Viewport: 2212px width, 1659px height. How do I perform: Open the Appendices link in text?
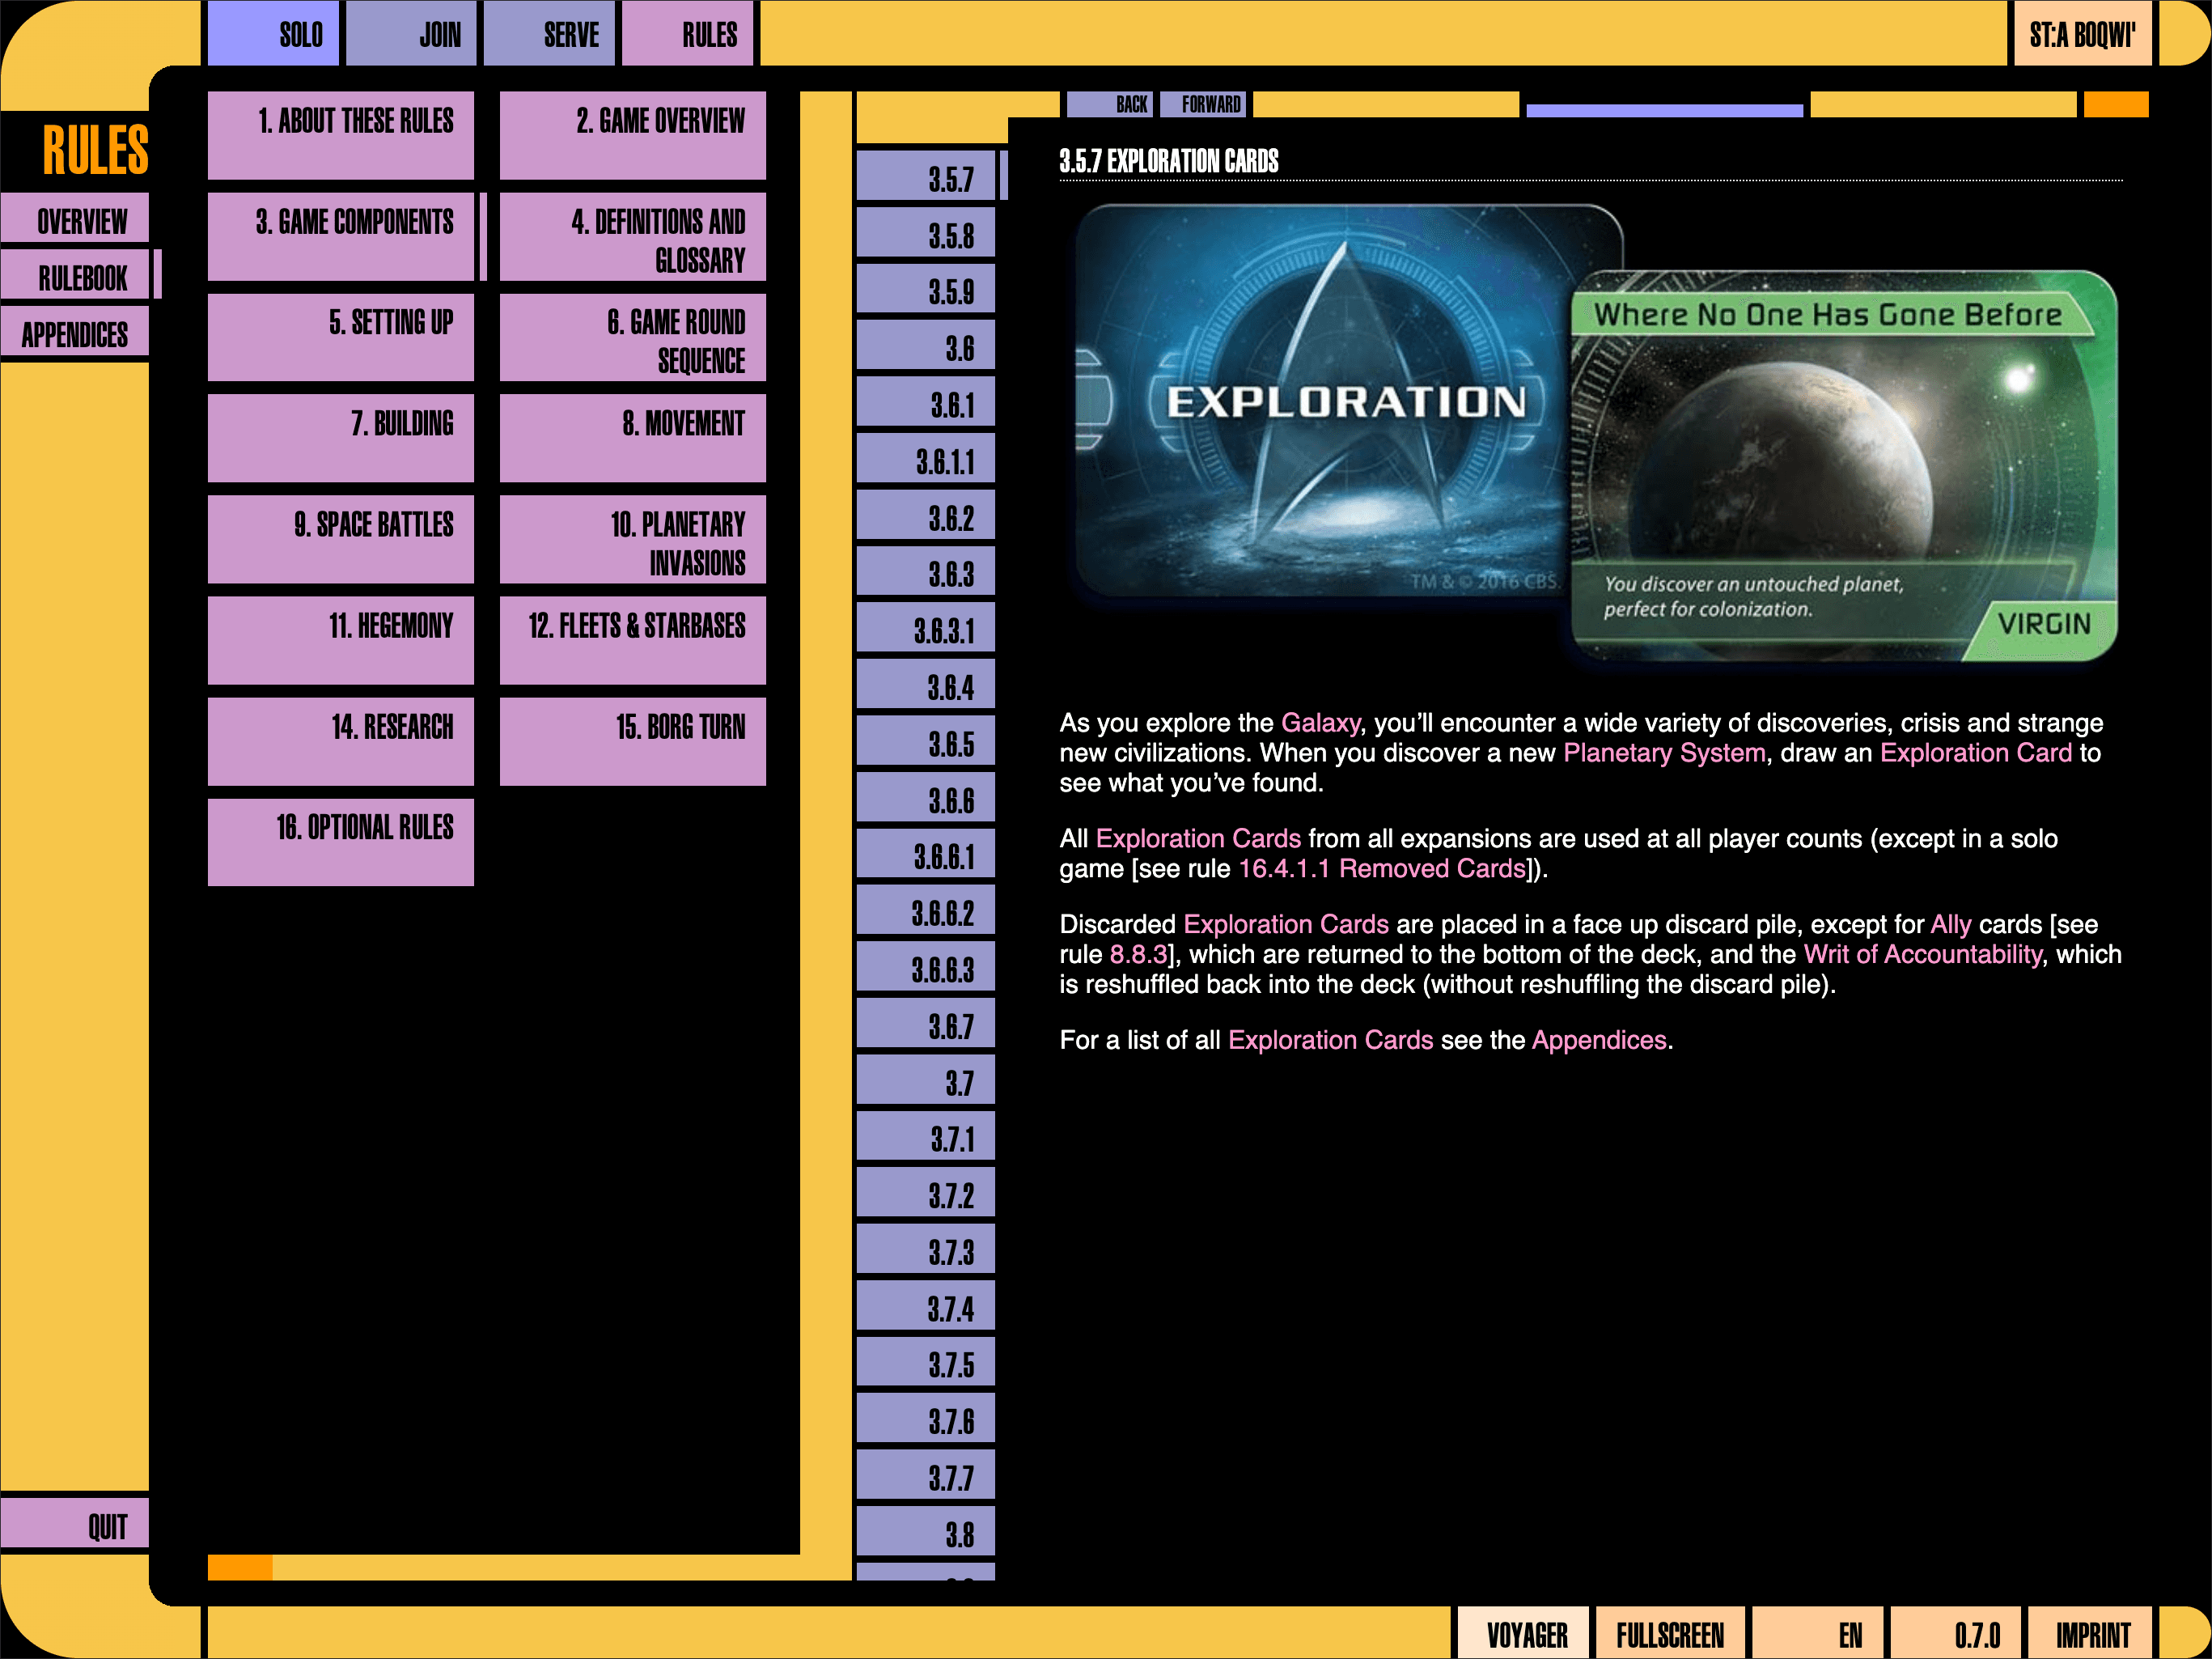click(1599, 1040)
